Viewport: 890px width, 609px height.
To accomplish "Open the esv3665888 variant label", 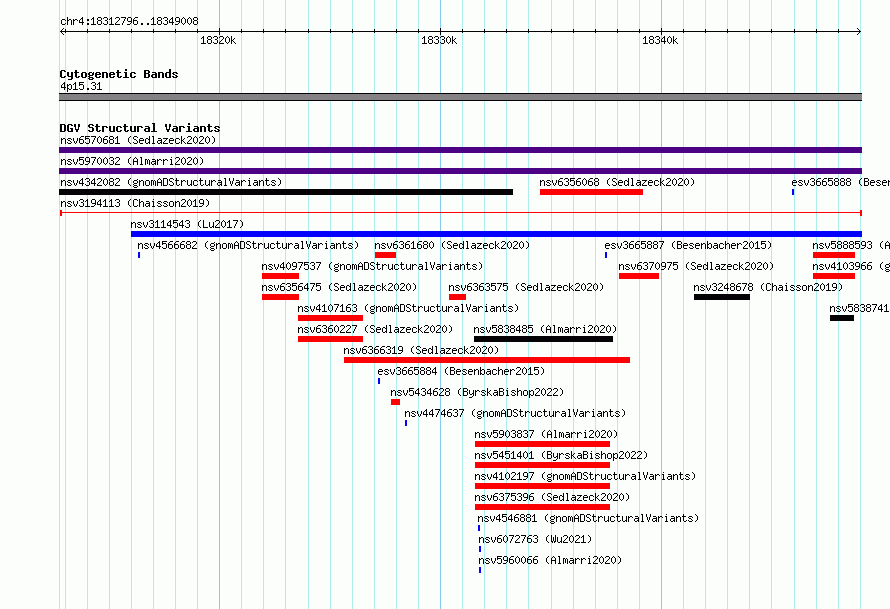I will pyautogui.click(x=840, y=182).
